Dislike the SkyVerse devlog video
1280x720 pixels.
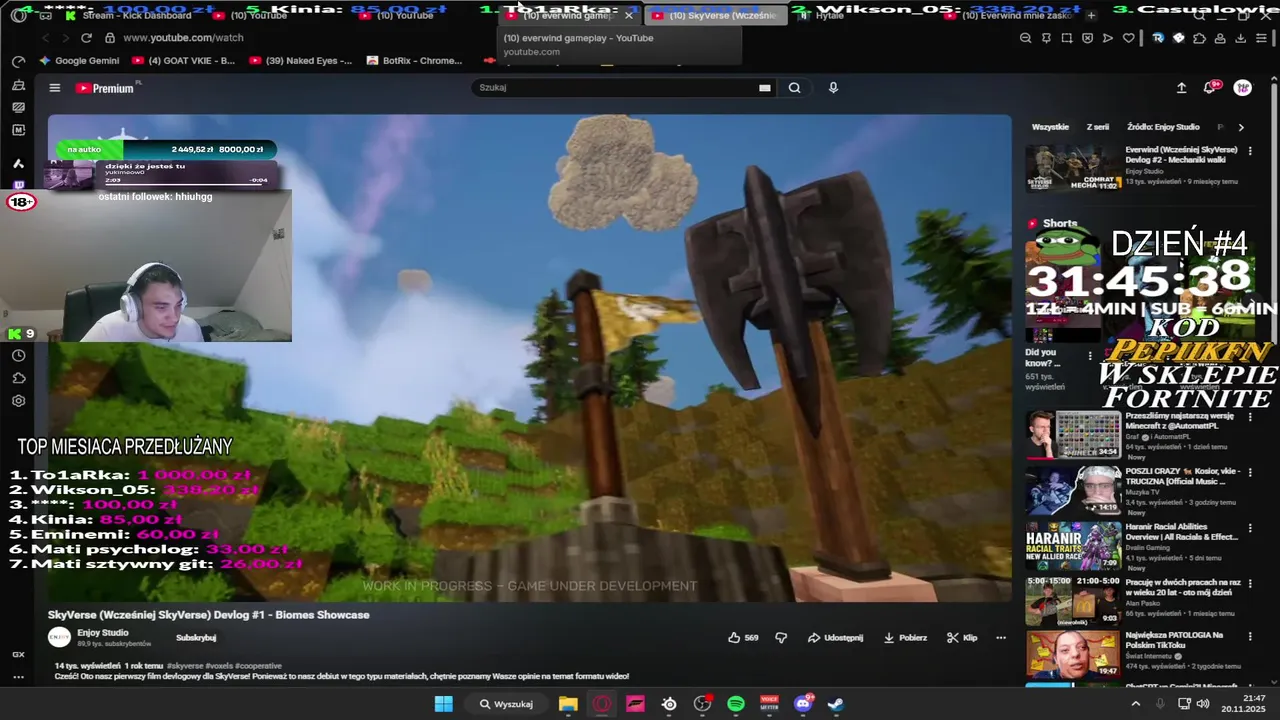(x=781, y=638)
